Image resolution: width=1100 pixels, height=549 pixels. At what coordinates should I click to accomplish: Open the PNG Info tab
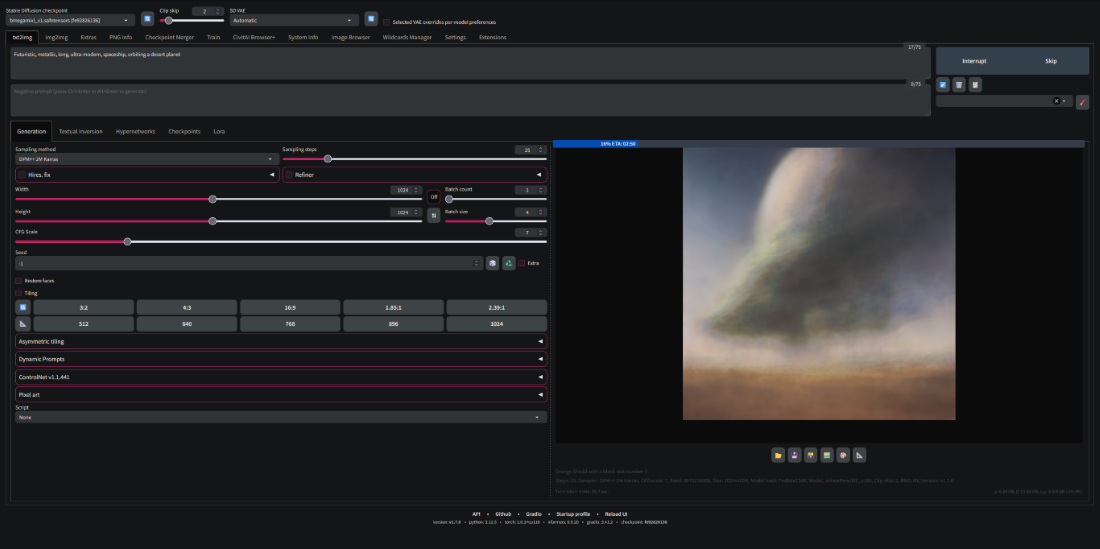121,37
